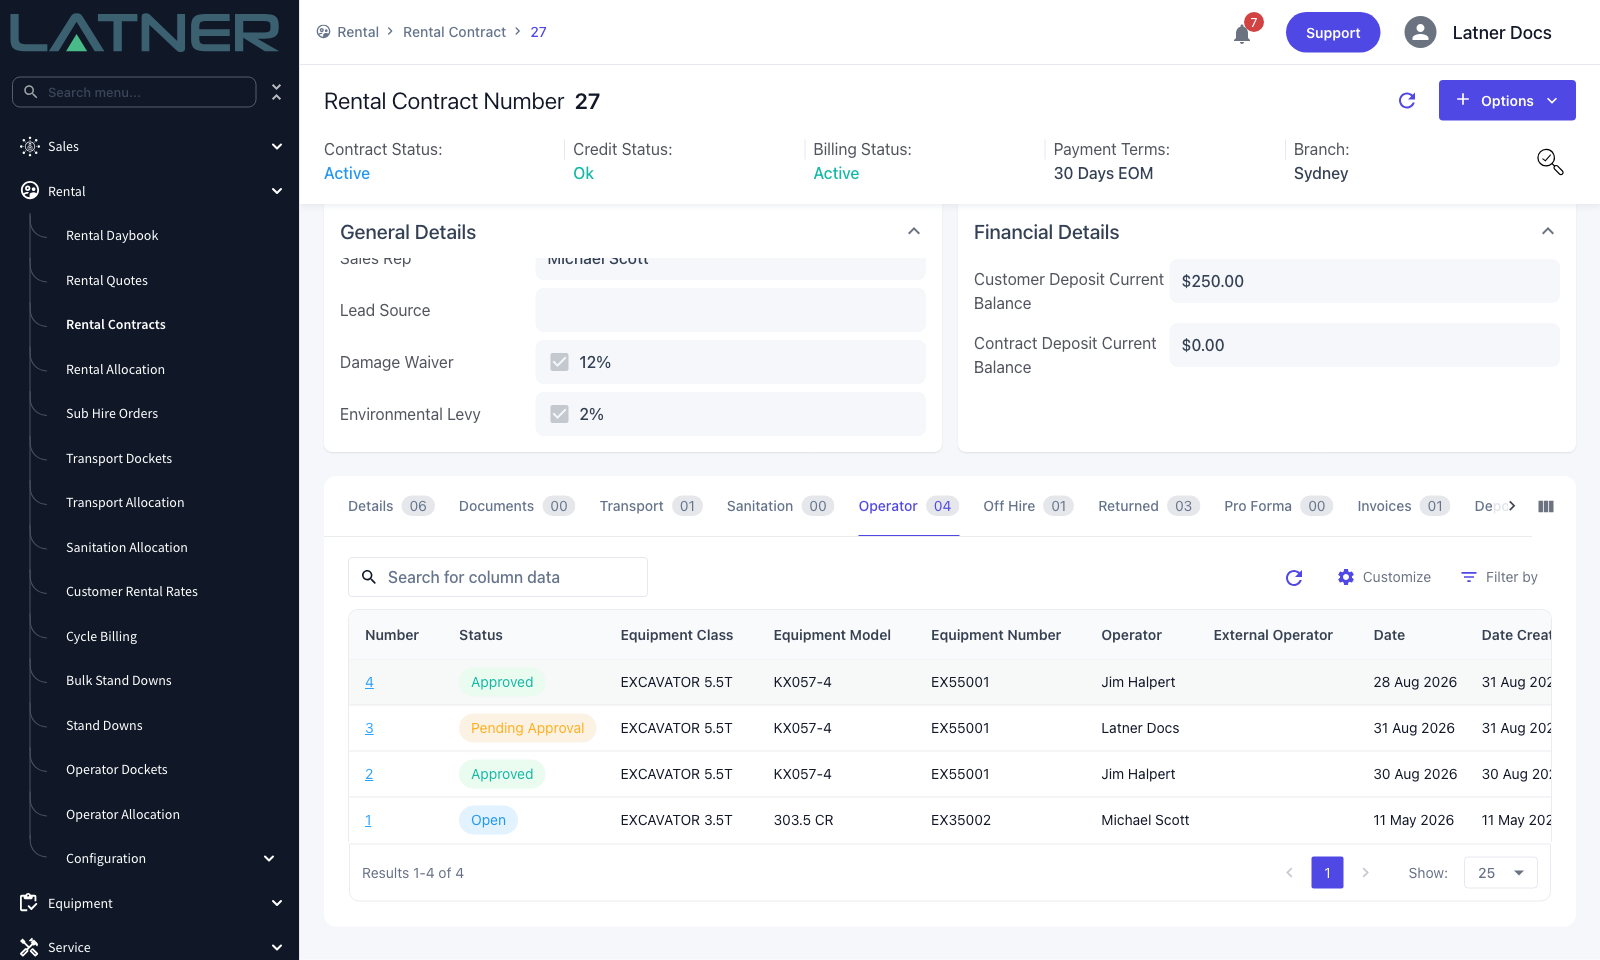Viewport: 1600px width, 960px height.
Task: Click the table search magnifier icon
Action: [x=369, y=577]
